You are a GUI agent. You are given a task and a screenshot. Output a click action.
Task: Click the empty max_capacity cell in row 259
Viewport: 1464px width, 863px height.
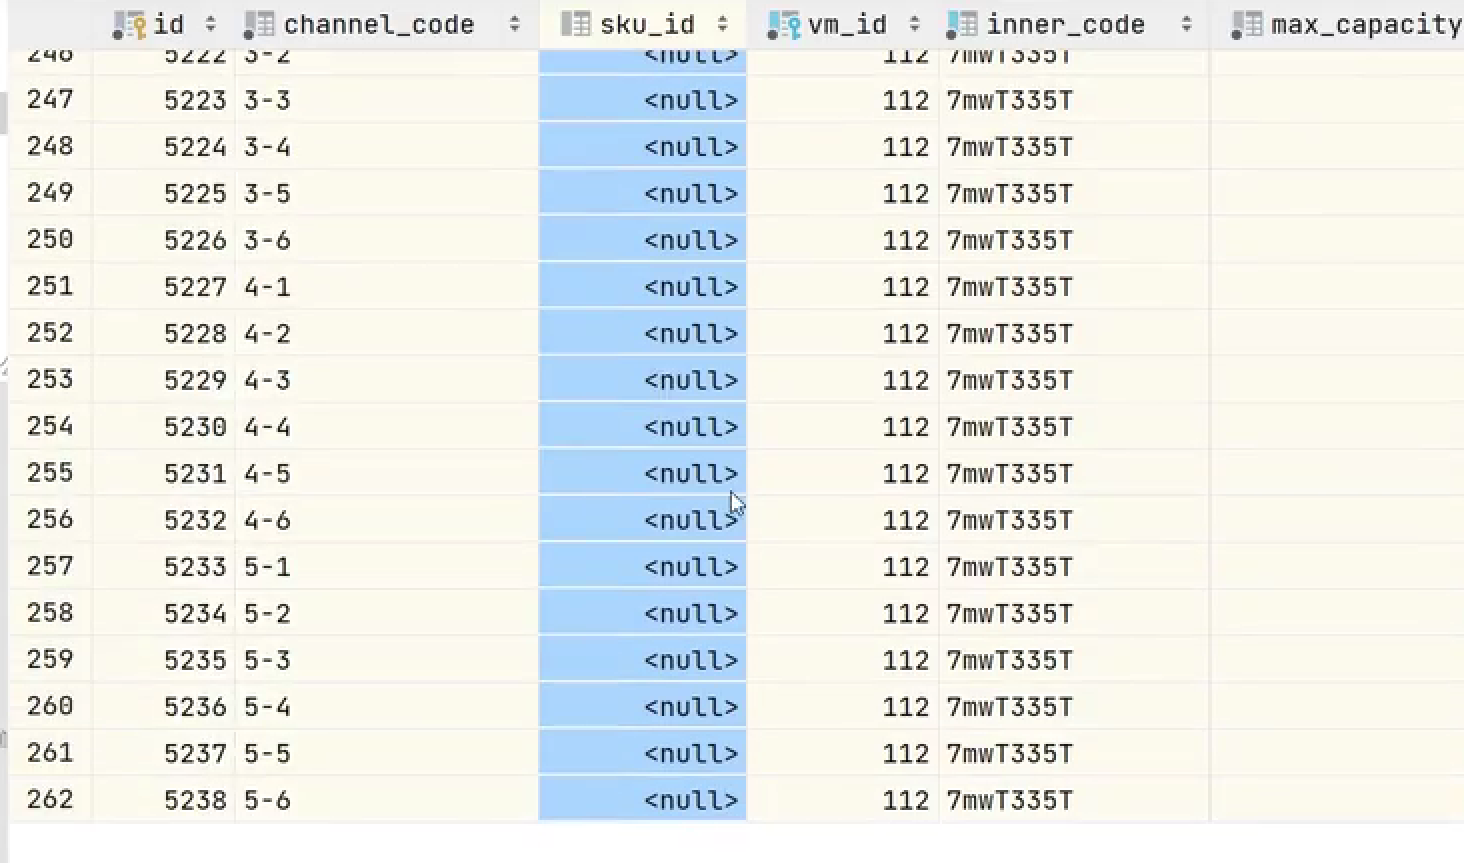pyautogui.click(x=1337, y=660)
